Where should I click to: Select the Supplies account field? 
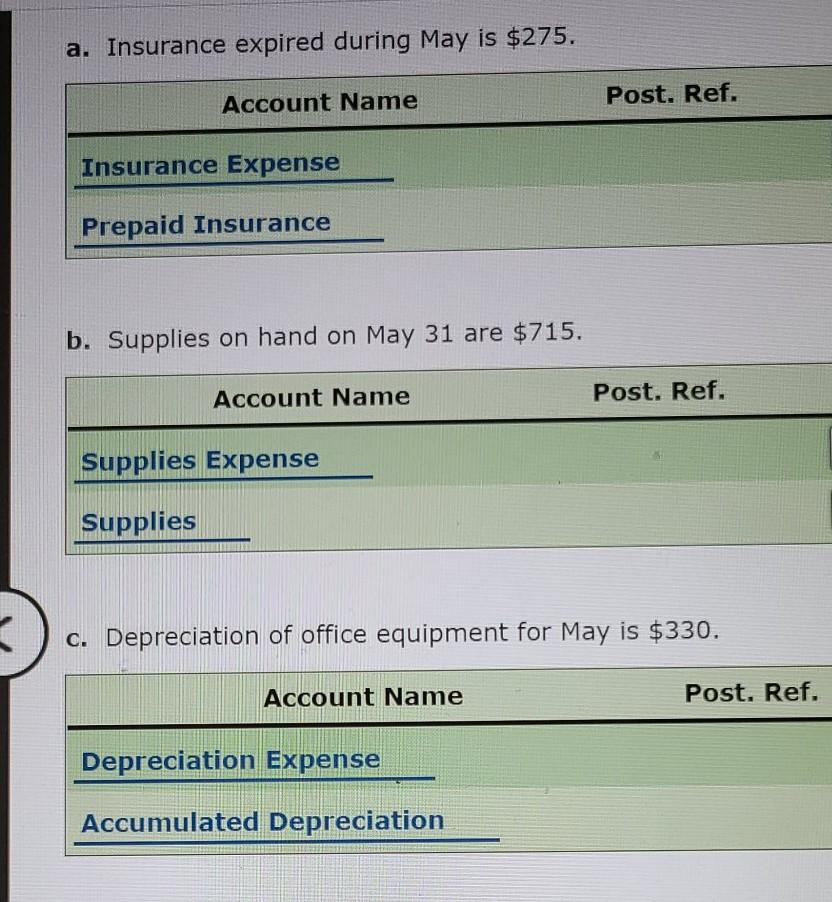[x=162, y=524]
